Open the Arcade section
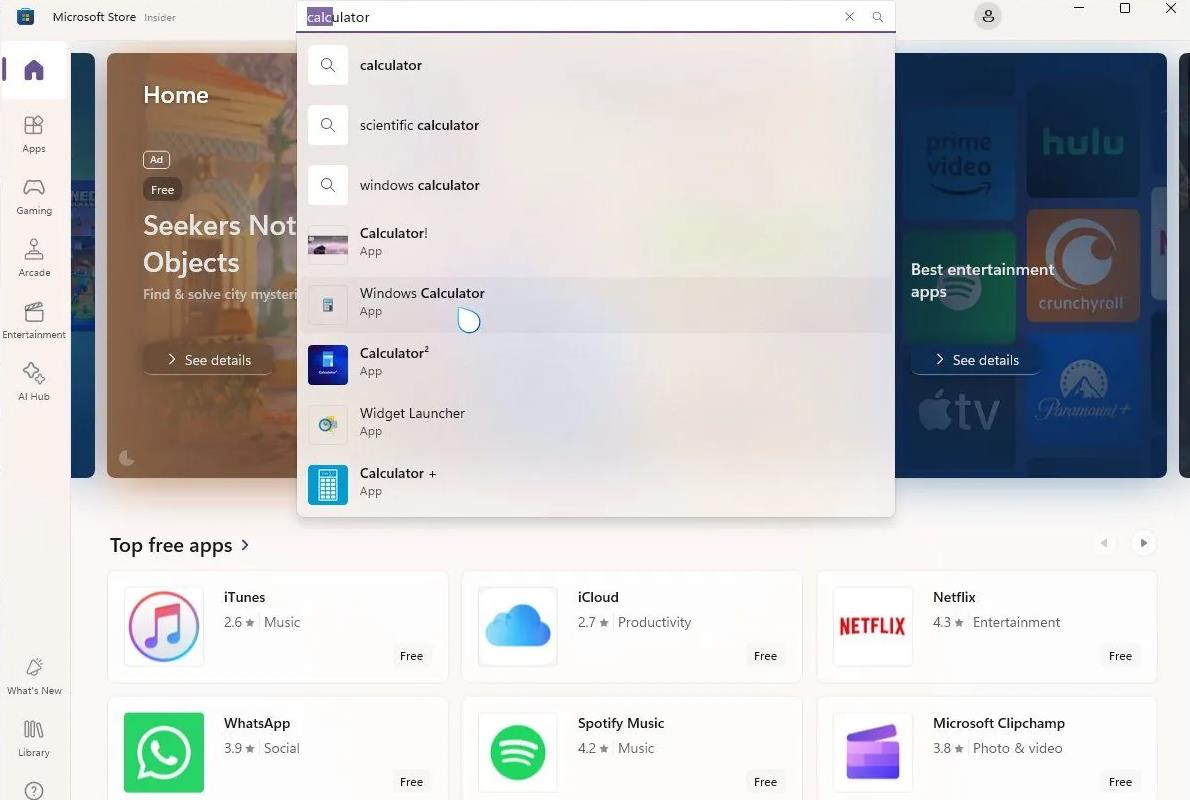Screen dimensions: 1190x800 point(34,257)
